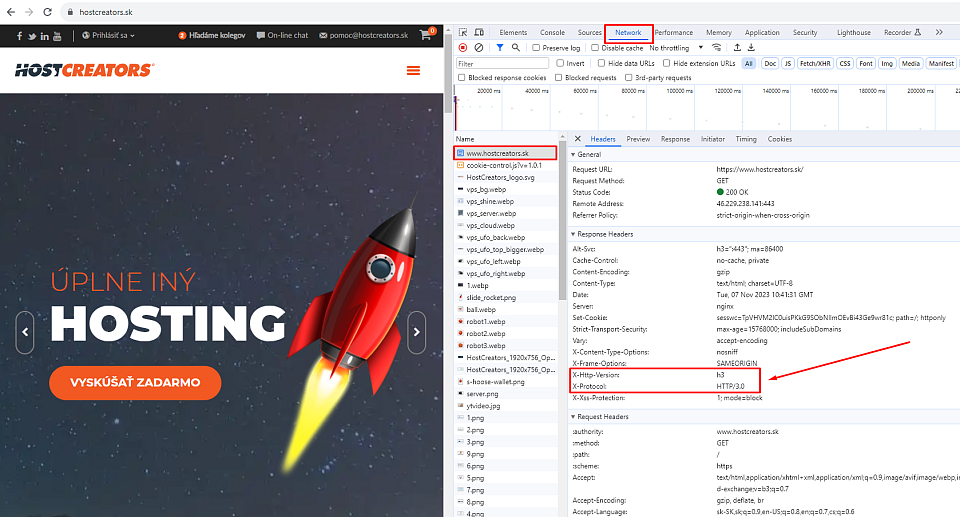960x517 pixels.
Task: Stop network recording with red record button
Action: (463, 47)
